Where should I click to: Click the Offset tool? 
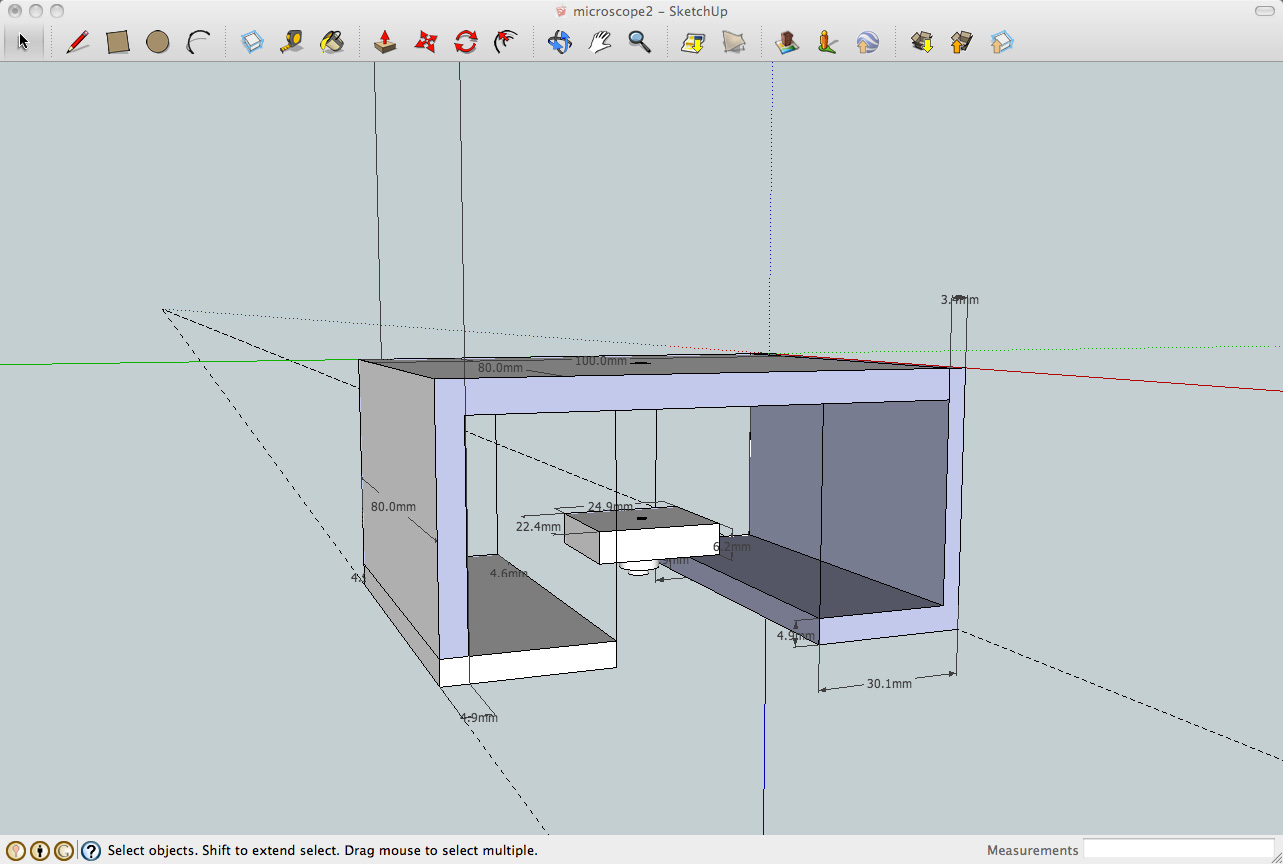(506, 42)
